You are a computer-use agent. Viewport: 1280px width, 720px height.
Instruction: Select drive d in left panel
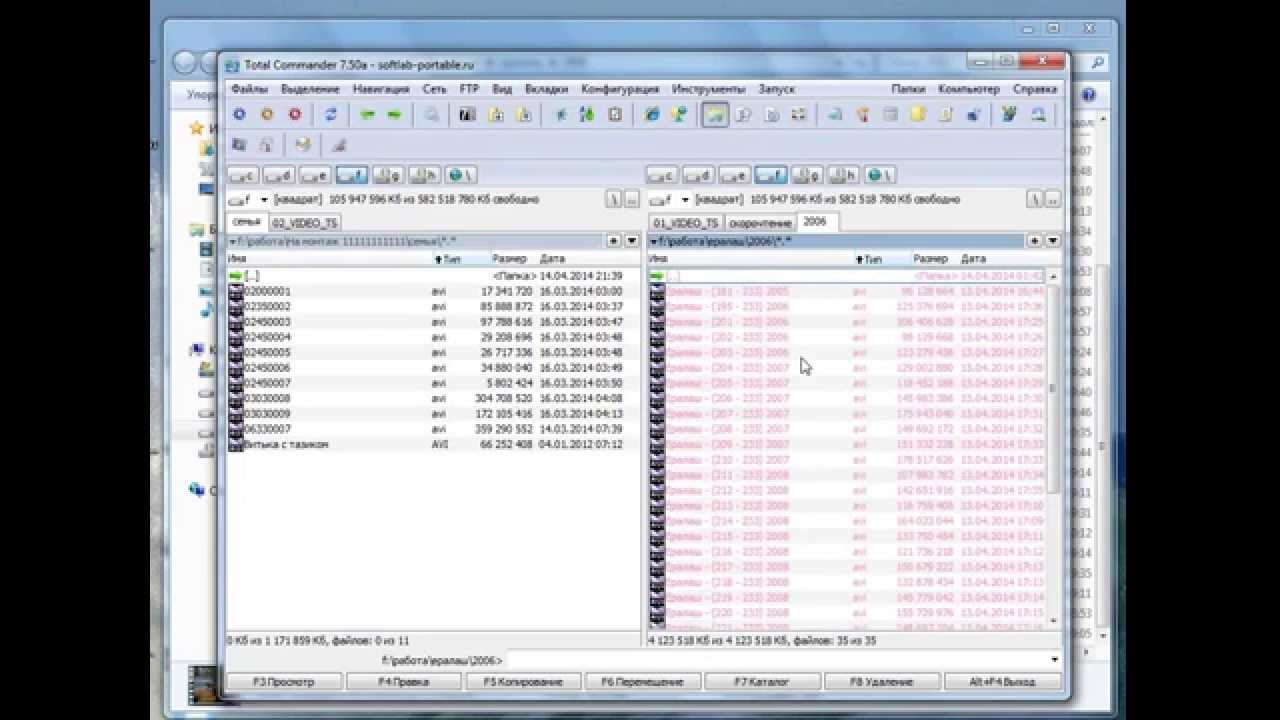click(x=278, y=175)
